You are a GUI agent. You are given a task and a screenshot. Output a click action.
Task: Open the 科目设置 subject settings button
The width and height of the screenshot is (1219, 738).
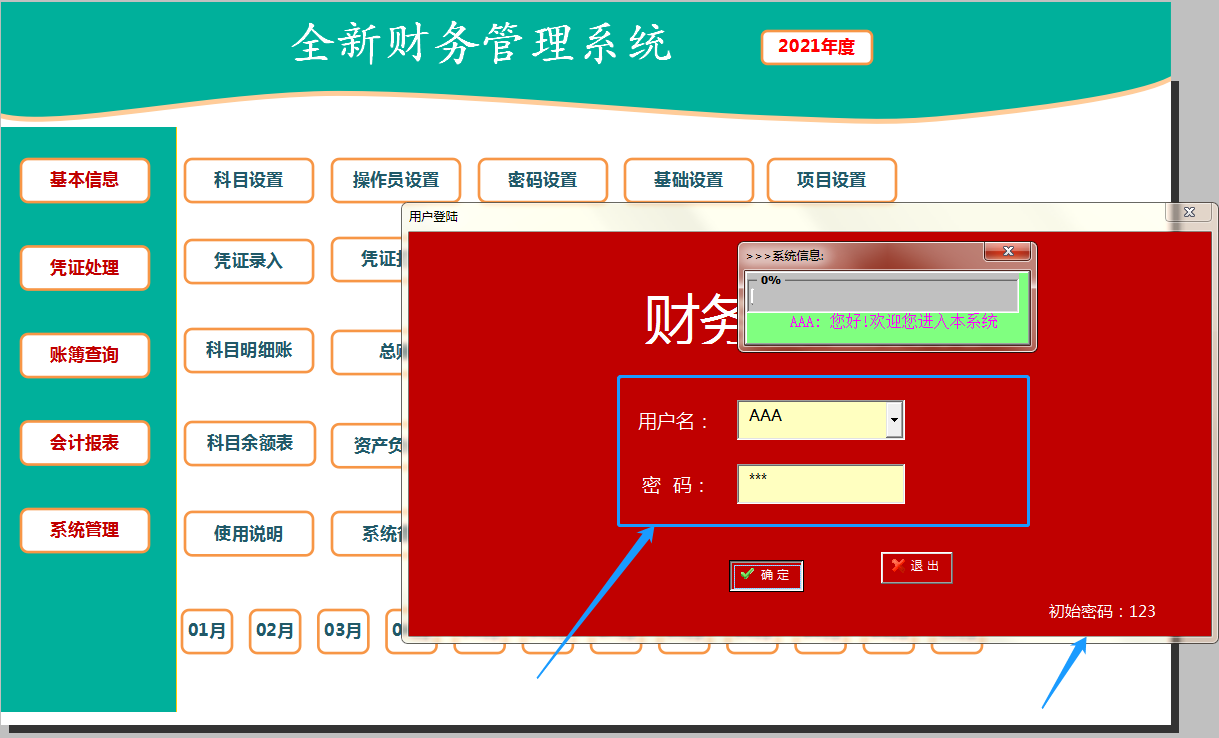coord(248,180)
